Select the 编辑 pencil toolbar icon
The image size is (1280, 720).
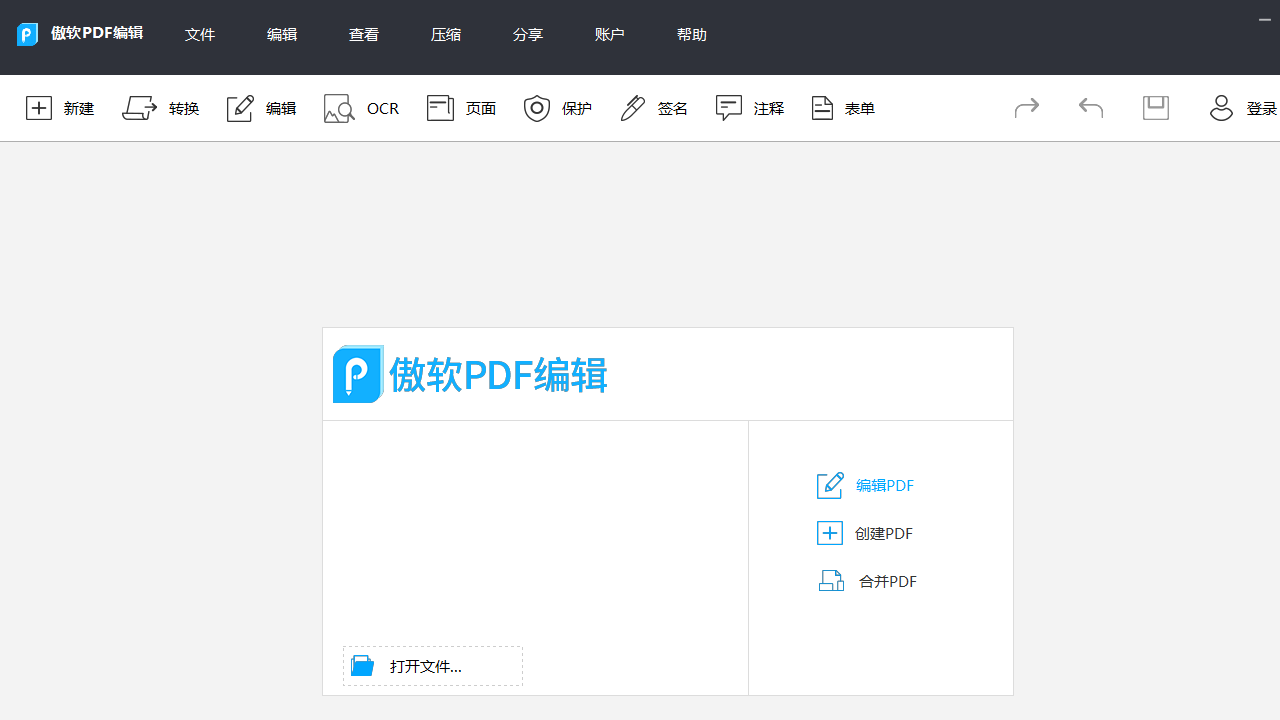point(240,108)
